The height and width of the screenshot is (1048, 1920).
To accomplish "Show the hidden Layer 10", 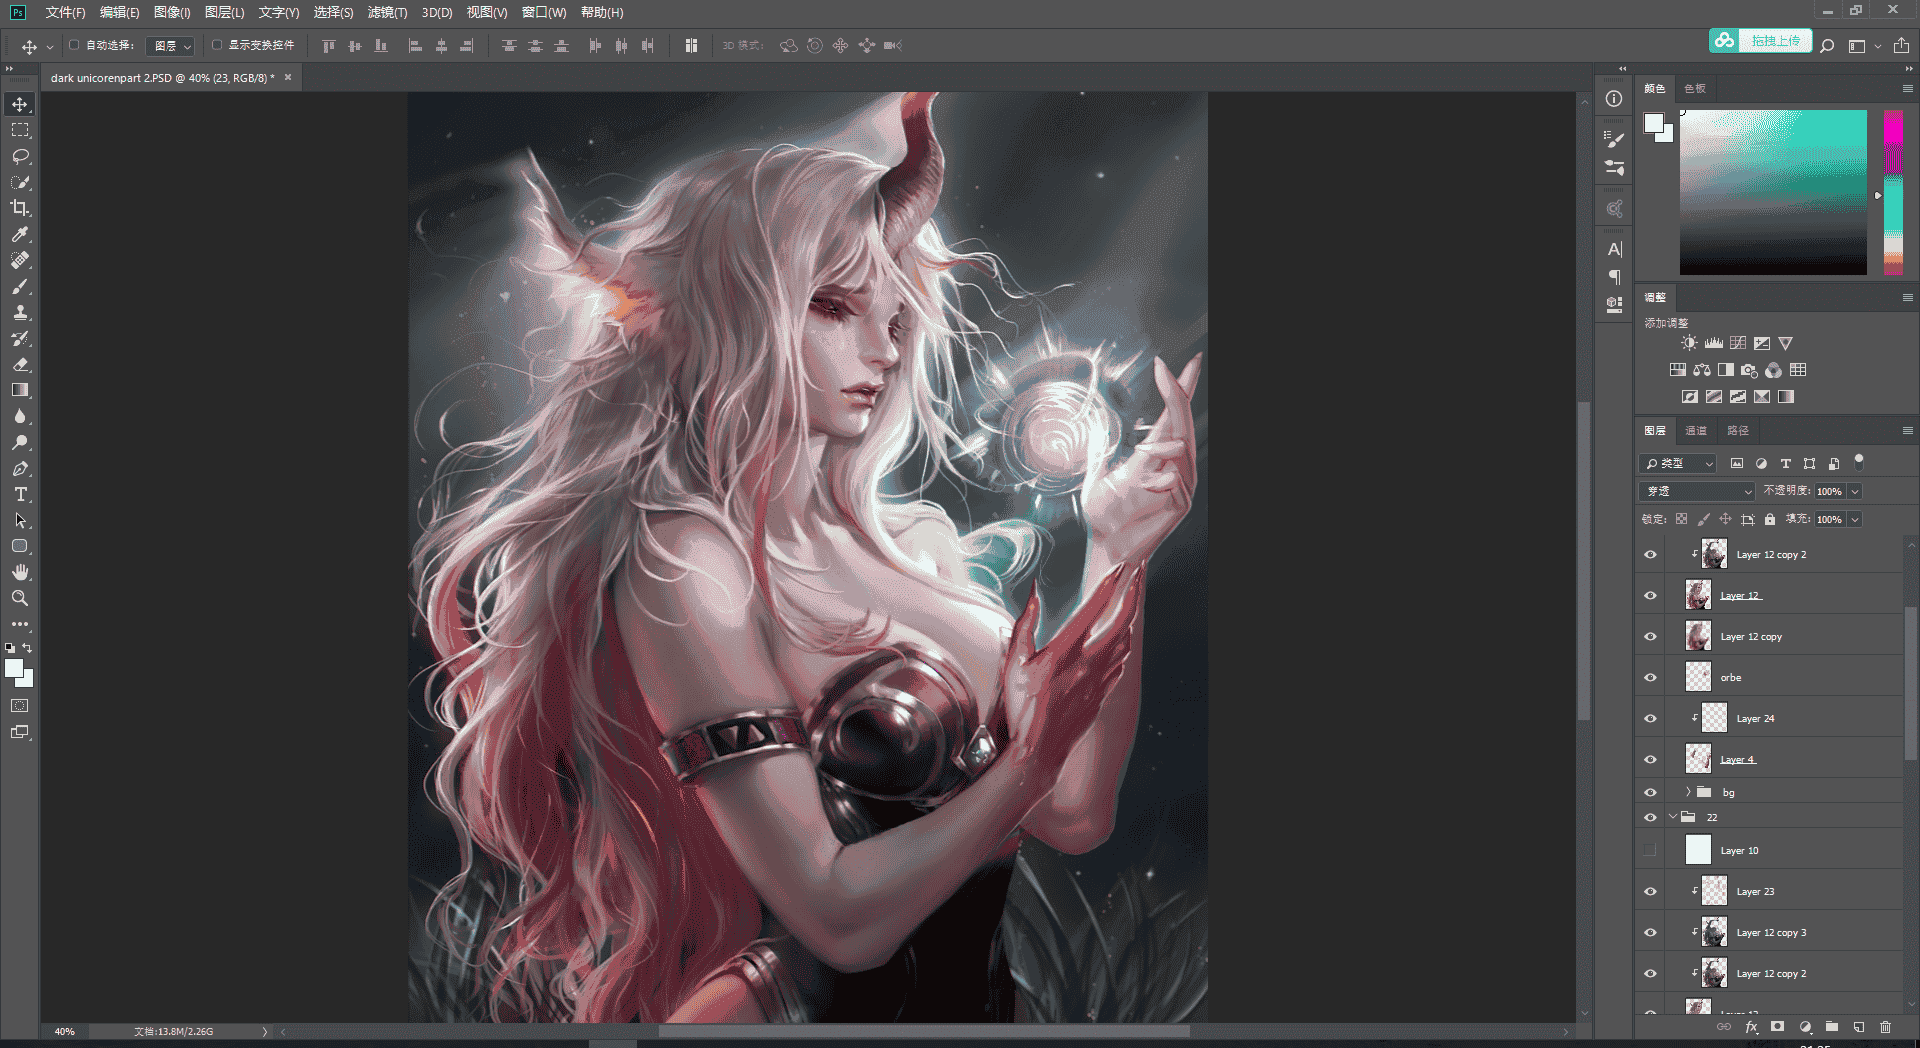I will [x=1650, y=850].
